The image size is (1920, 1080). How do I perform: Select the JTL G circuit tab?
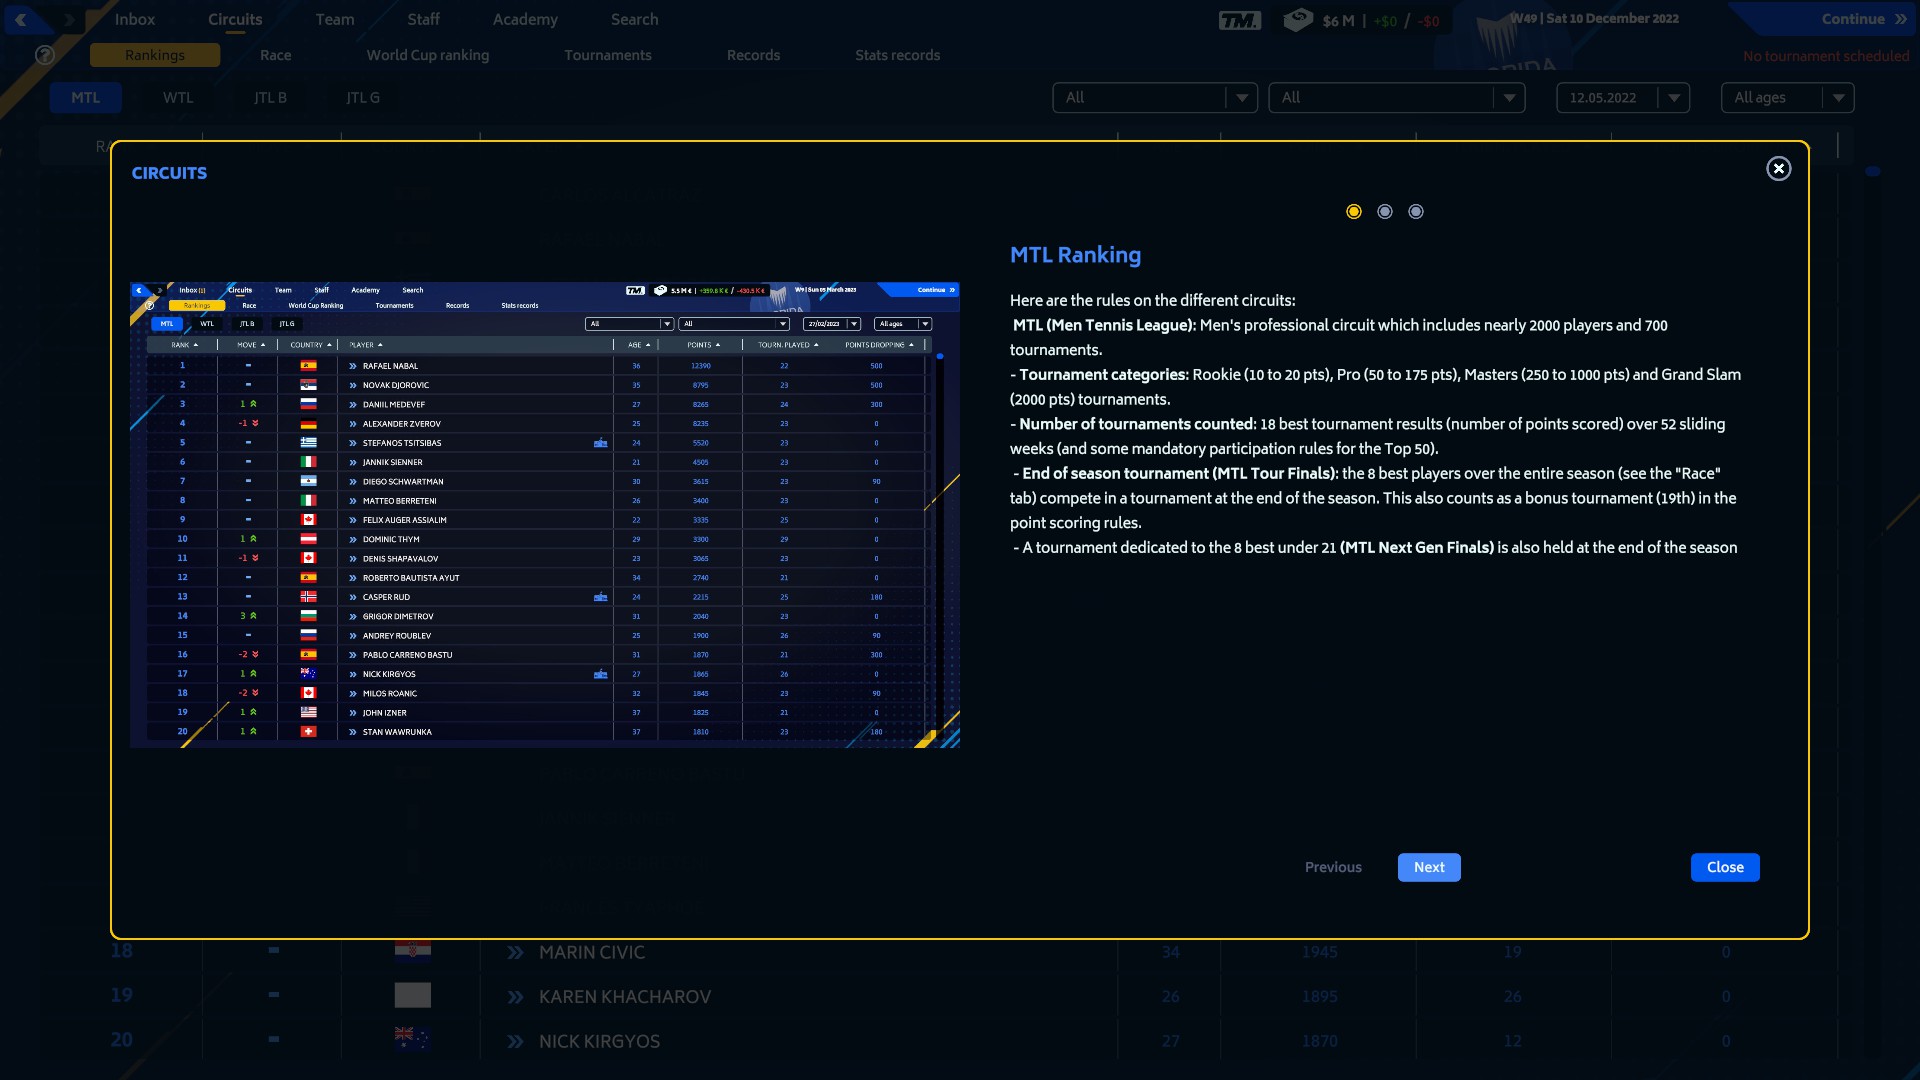(x=363, y=97)
